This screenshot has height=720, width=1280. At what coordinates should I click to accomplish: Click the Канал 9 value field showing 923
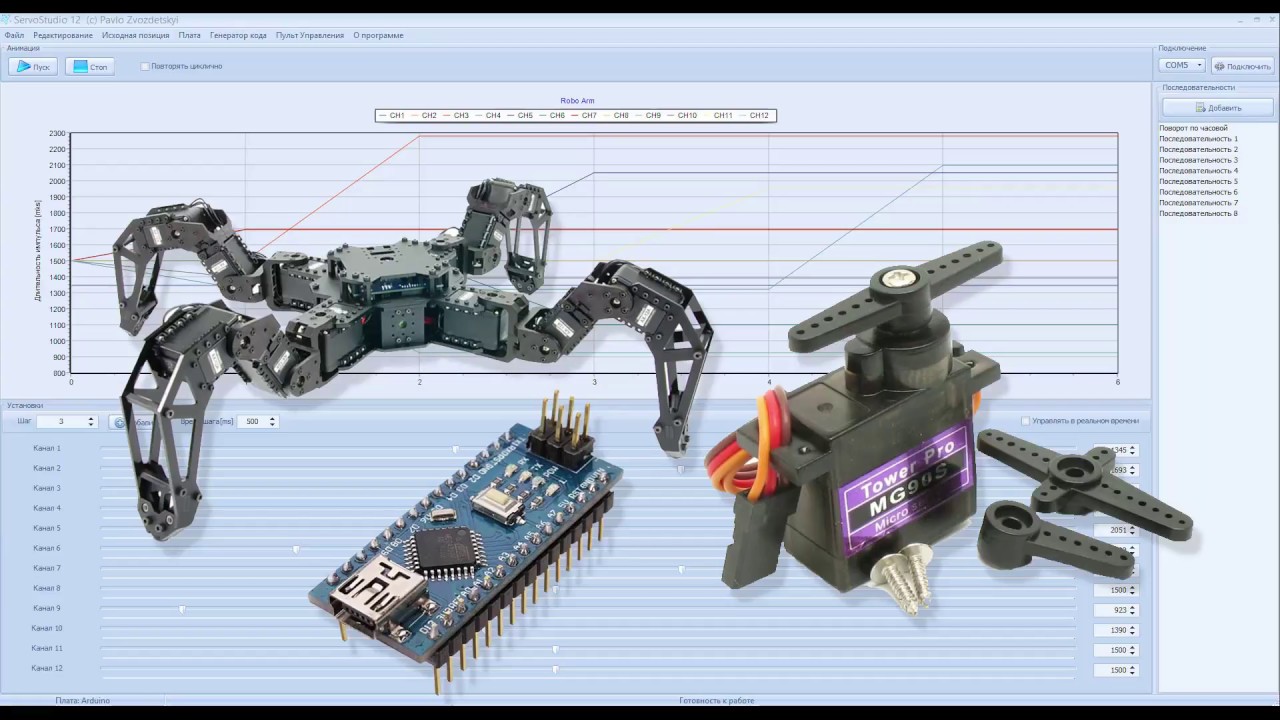(x=1116, y=610)
